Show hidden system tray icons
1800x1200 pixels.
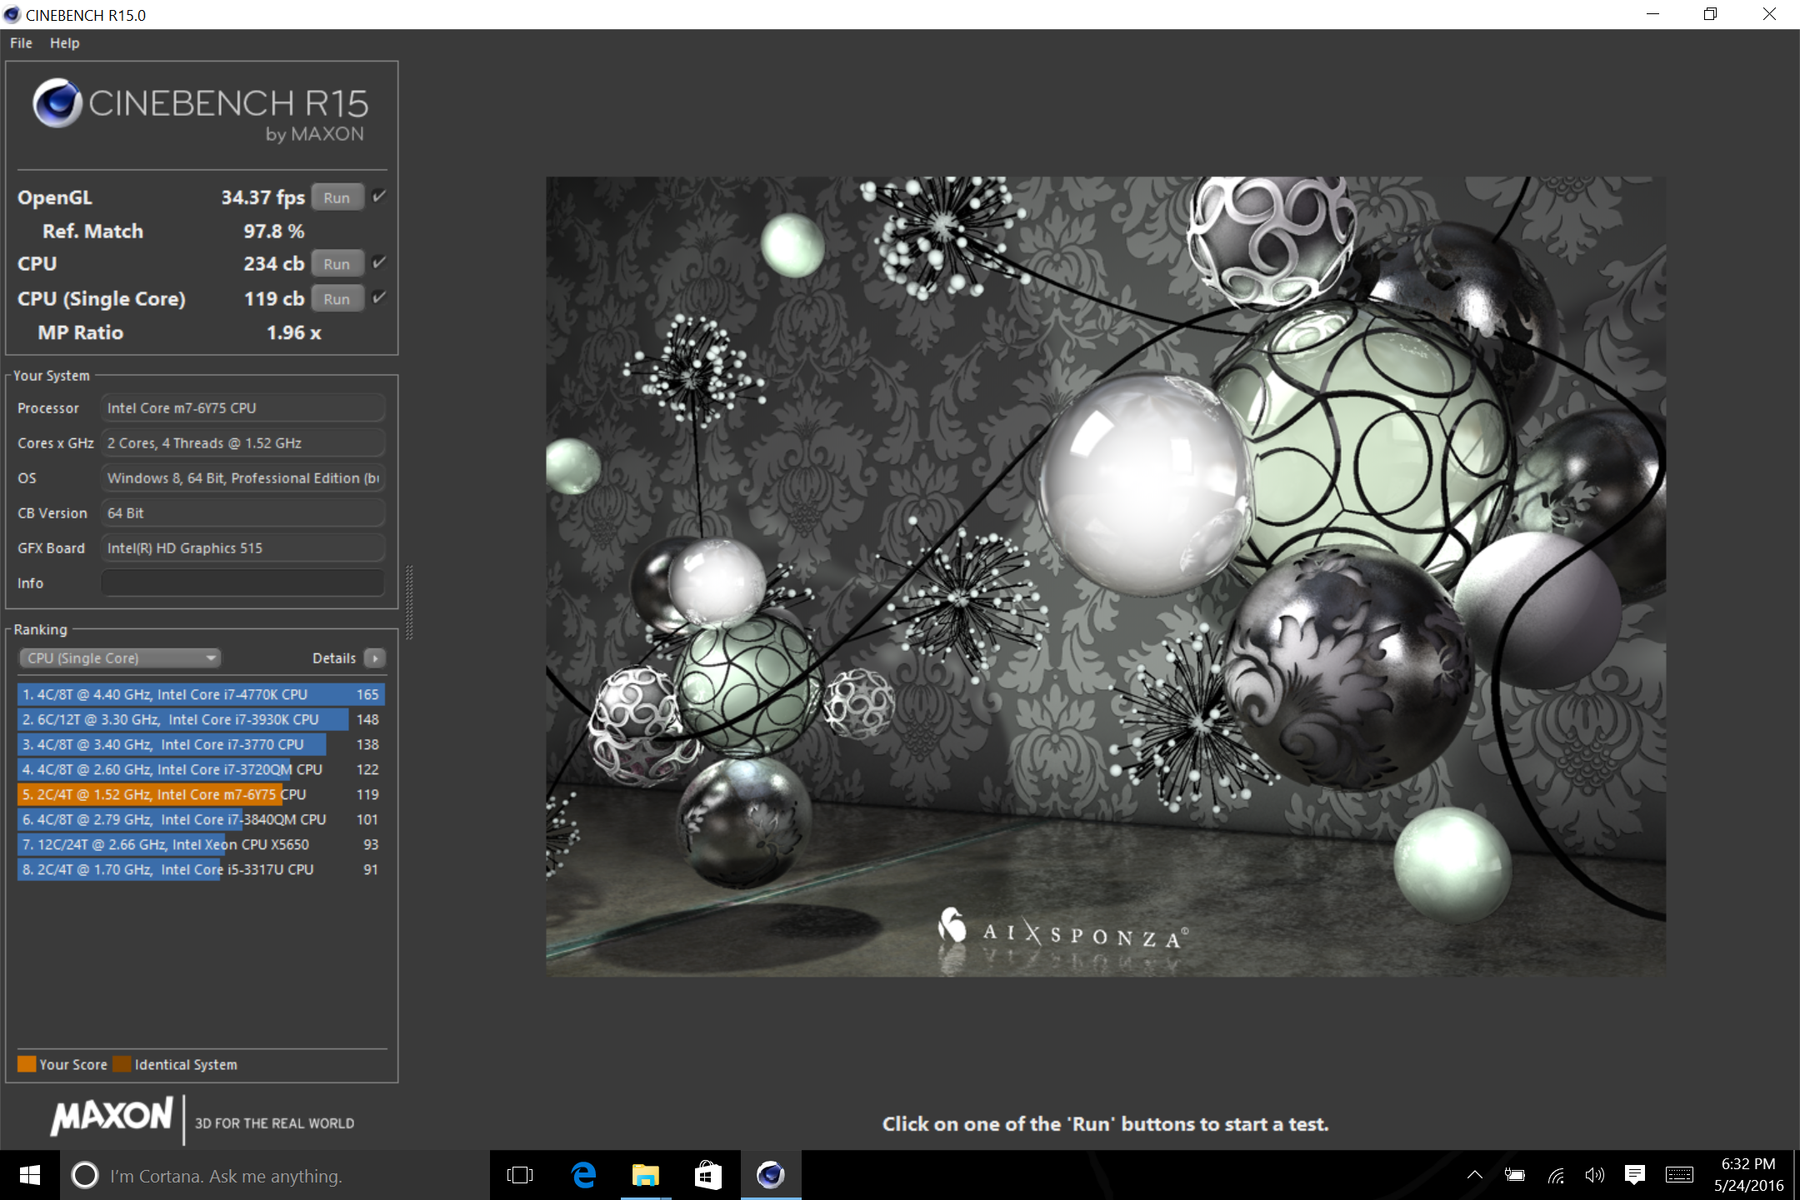coord(1474,1175)
